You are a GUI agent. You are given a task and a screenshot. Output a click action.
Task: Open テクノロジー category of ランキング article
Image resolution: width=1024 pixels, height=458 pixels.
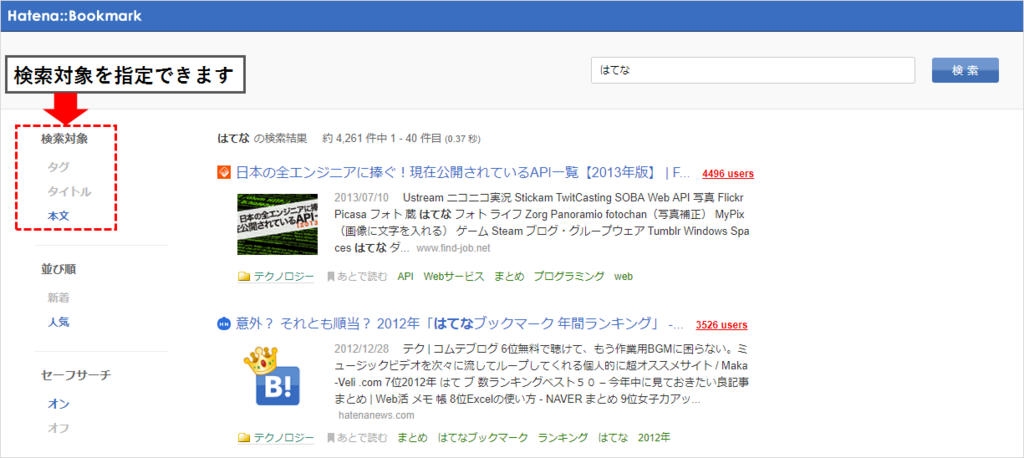click(283, 438)
